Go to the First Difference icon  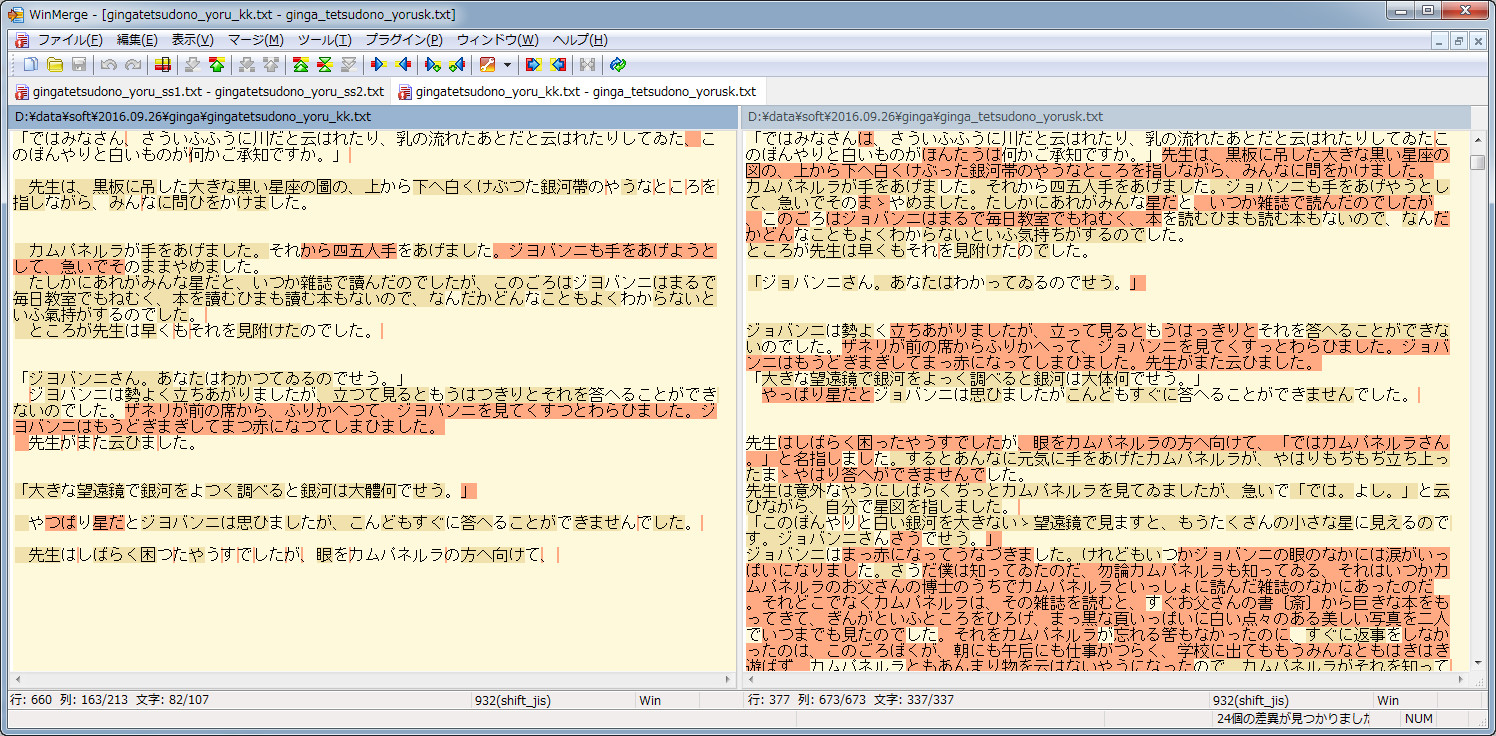click(x=300, y=63)
